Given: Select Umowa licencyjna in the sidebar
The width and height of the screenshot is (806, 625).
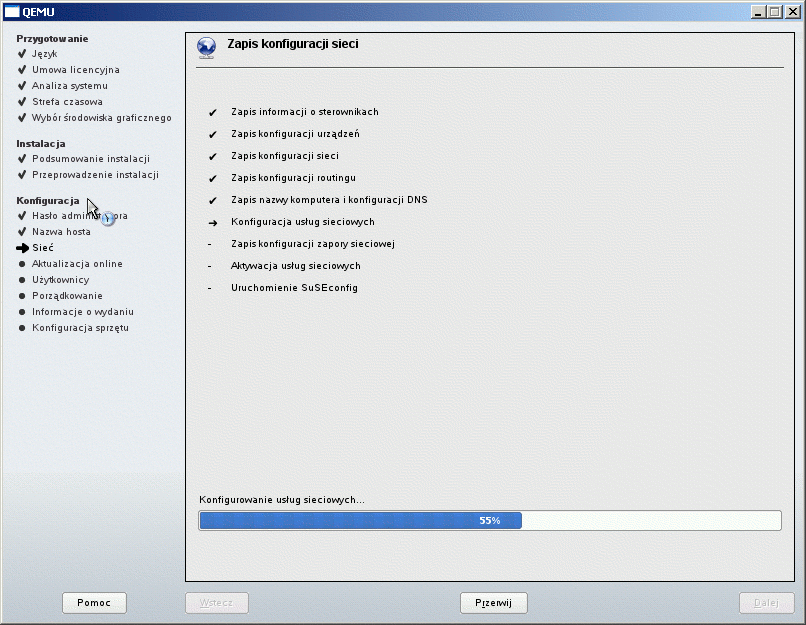Looking at the screenshot, I should click(75, 70).
